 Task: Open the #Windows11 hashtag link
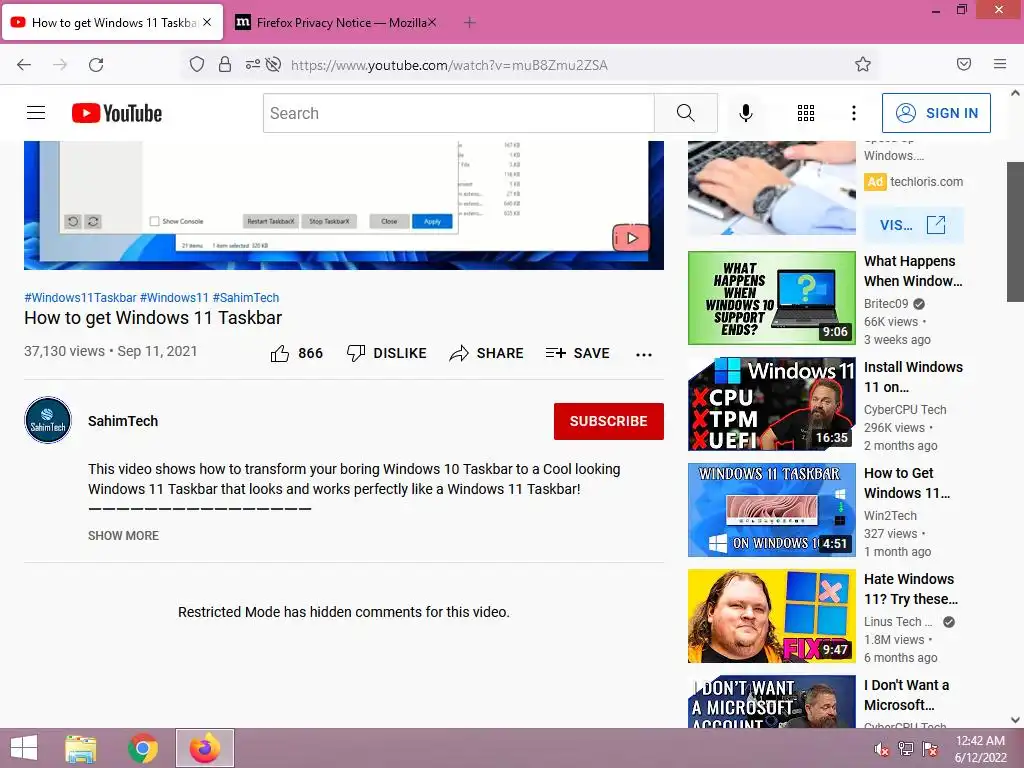click(x=174, y=297)
